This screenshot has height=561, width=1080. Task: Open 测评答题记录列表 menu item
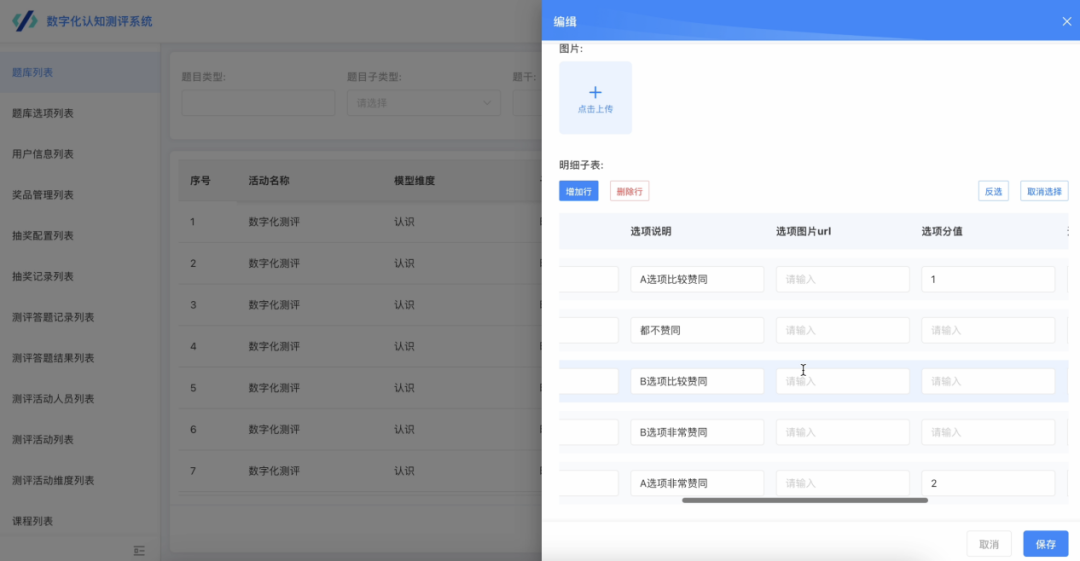80,317
